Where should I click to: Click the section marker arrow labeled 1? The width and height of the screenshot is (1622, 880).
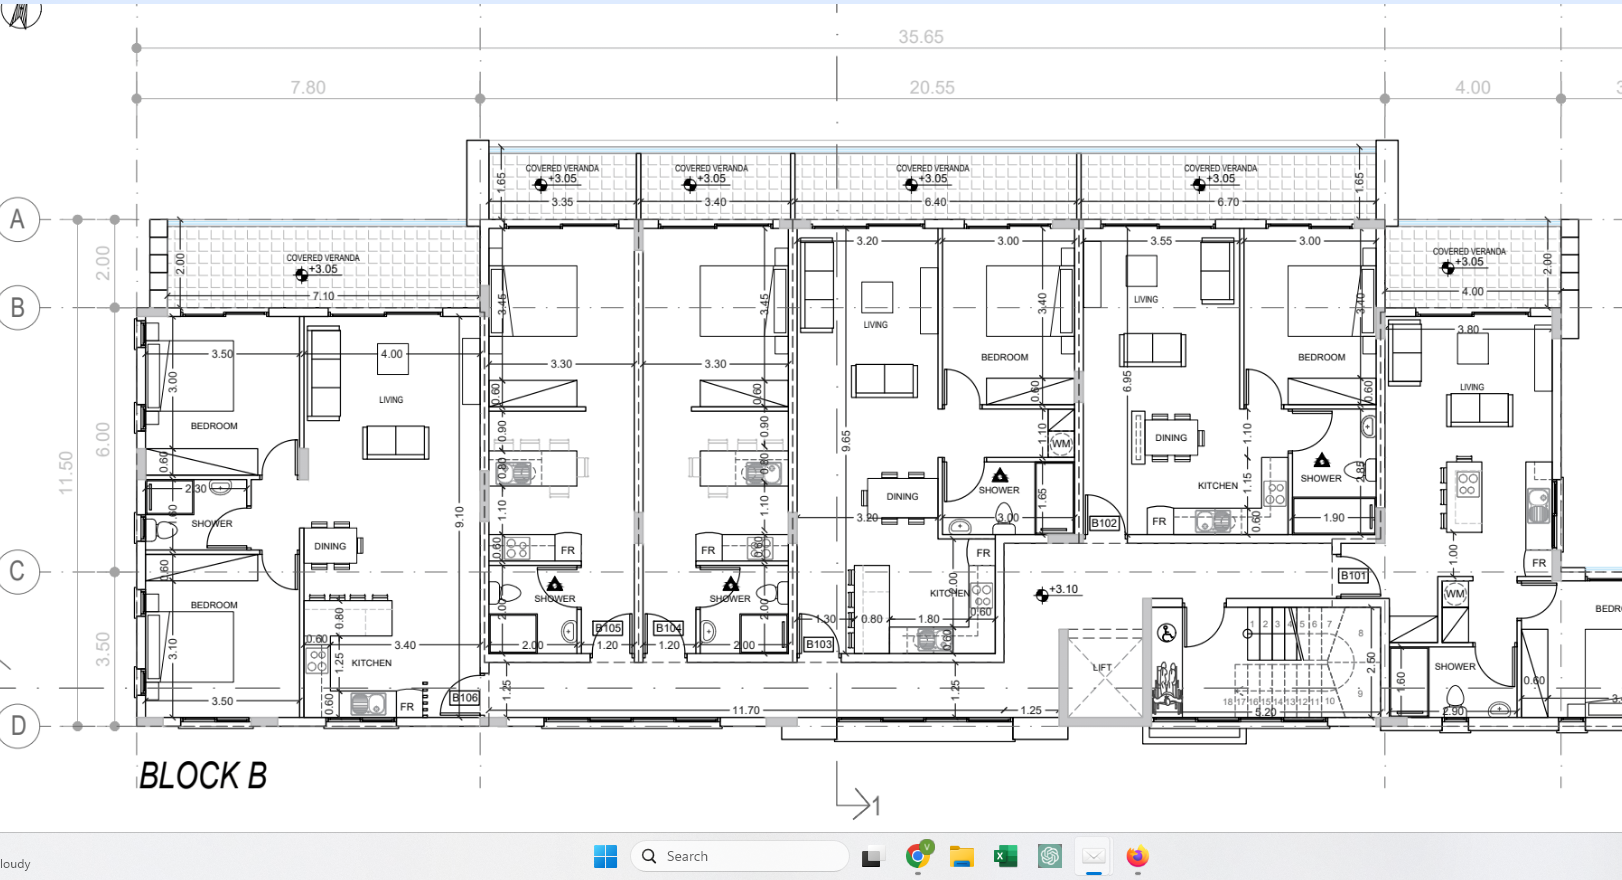pos(857,802)
